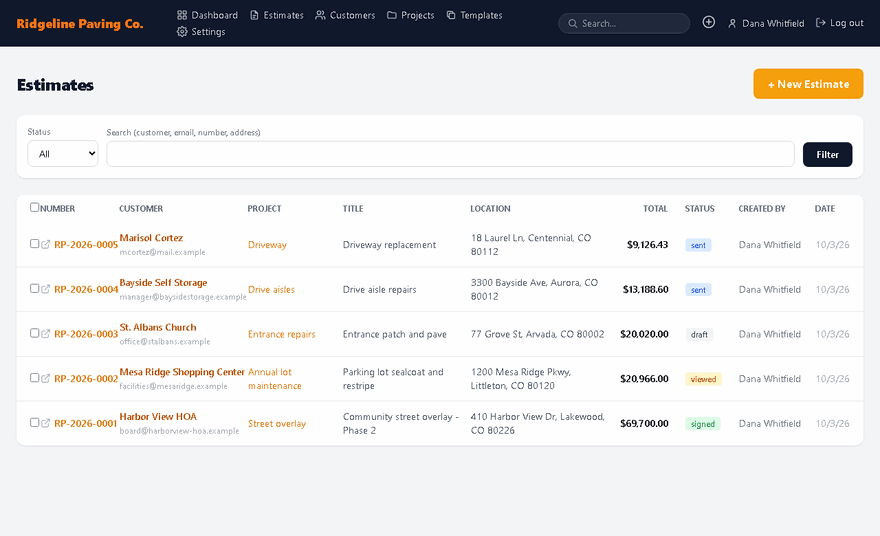The height and width of the screenshot is (536, 880).
Task: Click the sent status badge for RP-2026-0005
Action: click(698, 245)
